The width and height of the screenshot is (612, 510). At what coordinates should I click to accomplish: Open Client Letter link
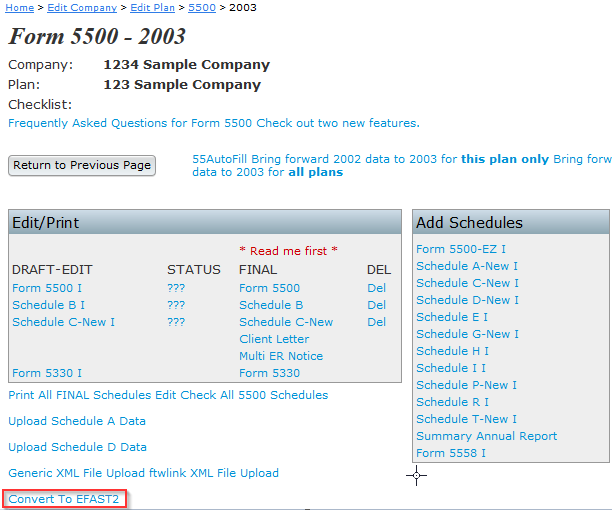(274, 339)
